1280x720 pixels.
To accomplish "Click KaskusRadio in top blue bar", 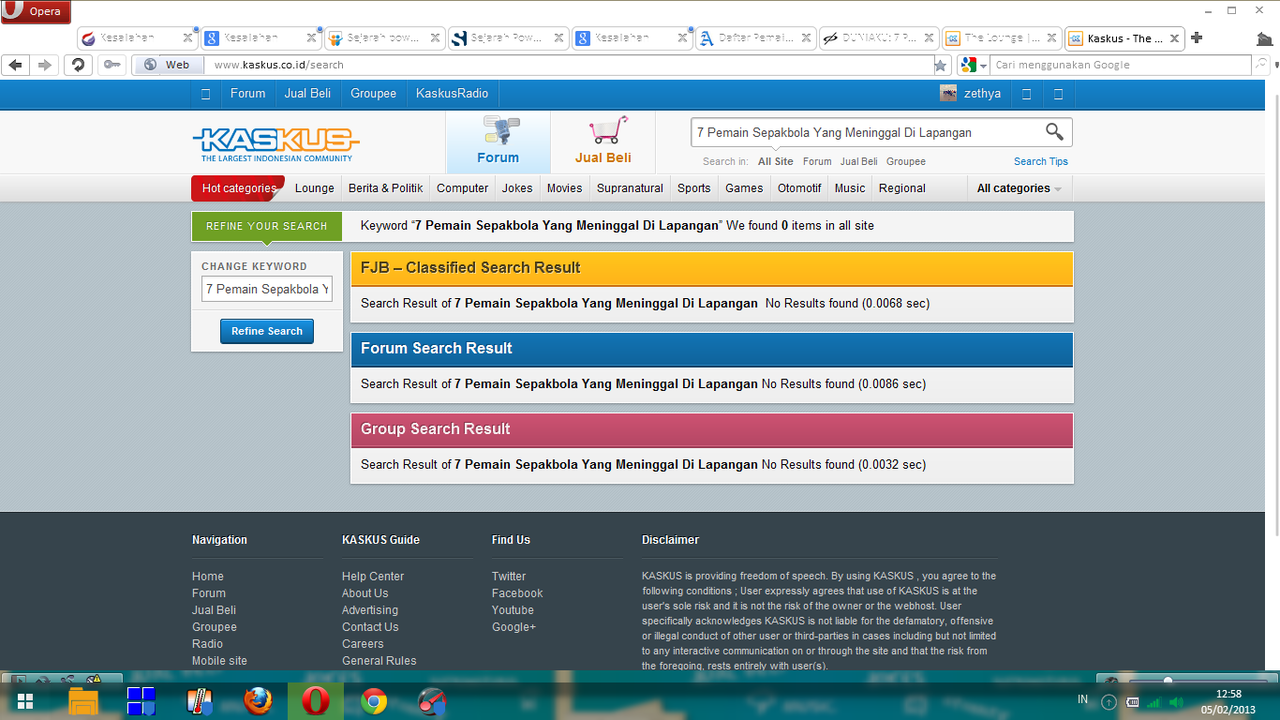I will [452, 93].
